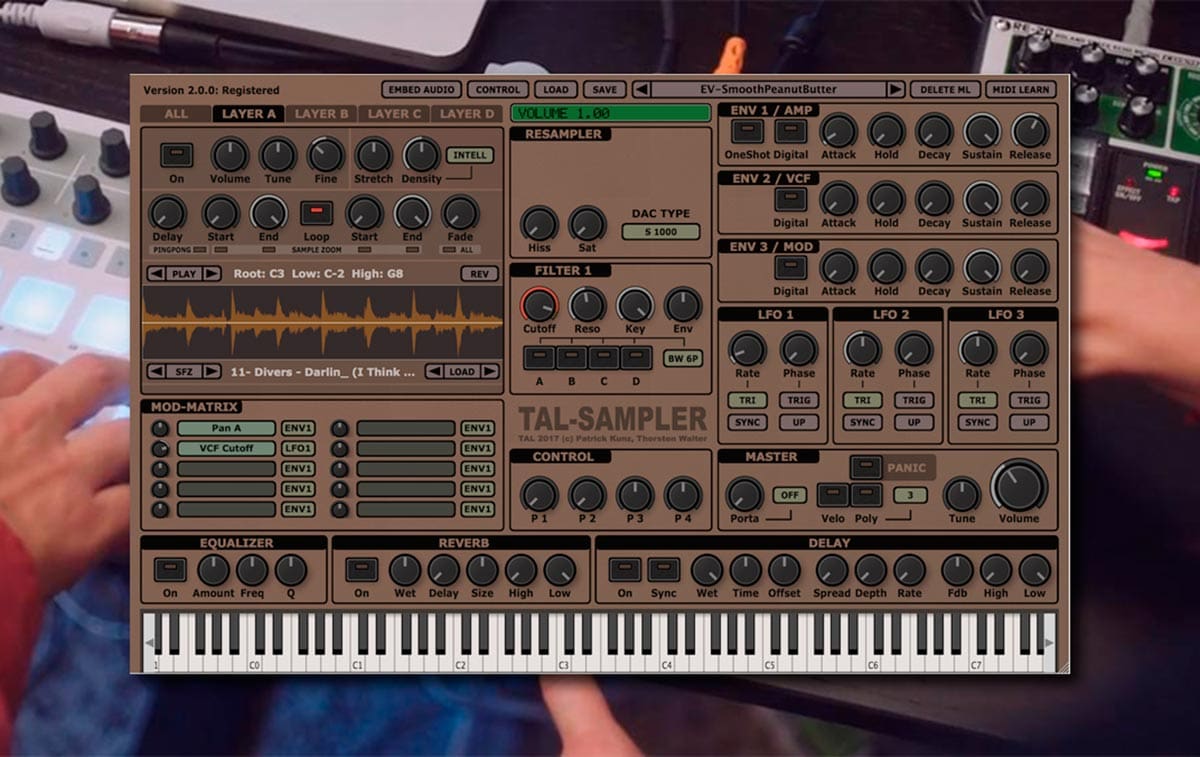Image resolution: width=1200 pixels, height=757 pixels.
Task: Select the LAYER D tab
Action: 467,114
